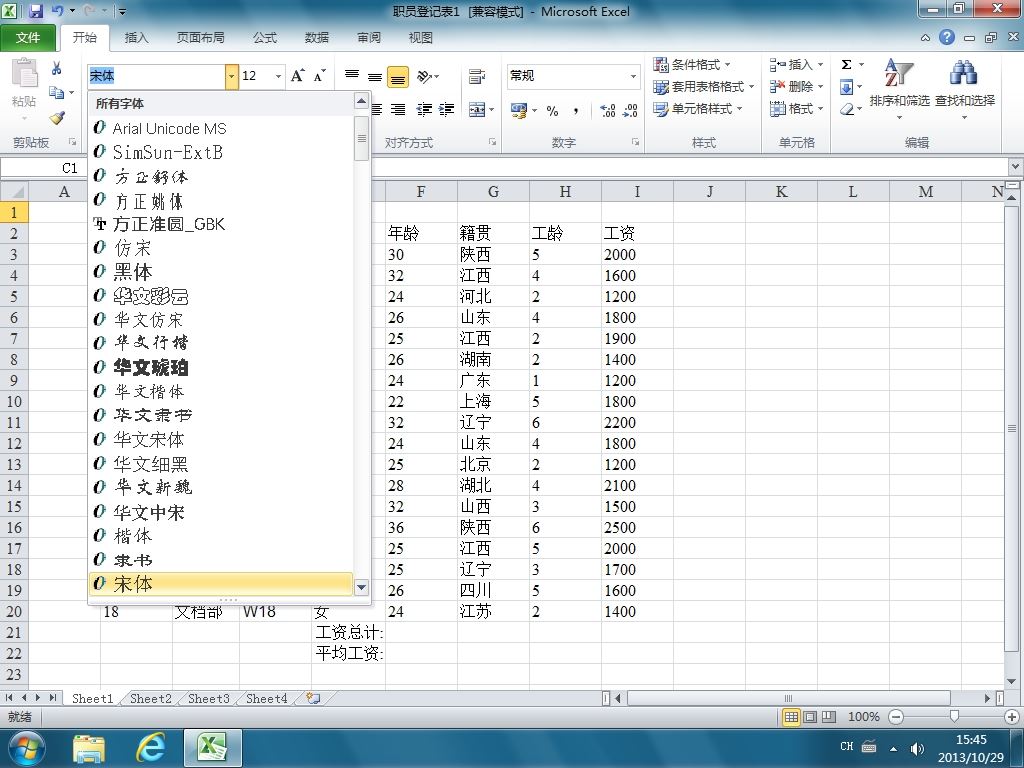Insert new worksheet tab icon

coord(313,698)
